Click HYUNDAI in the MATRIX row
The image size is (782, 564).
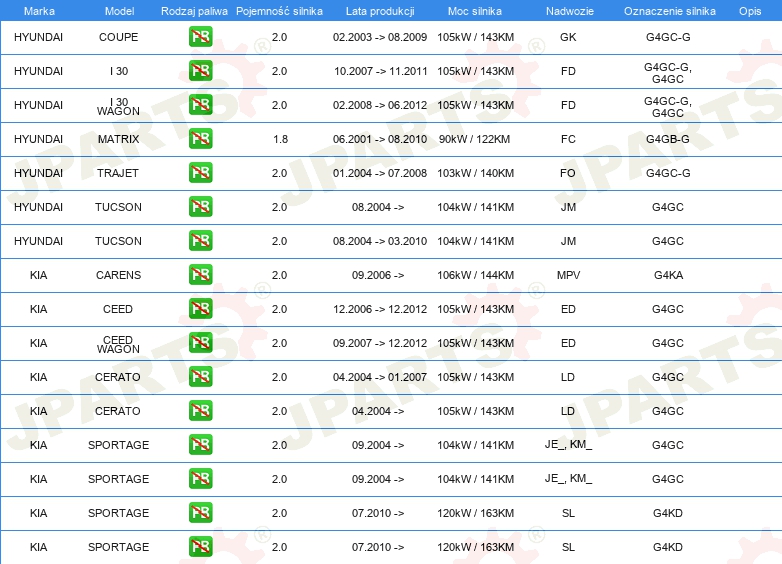point(38,139)
